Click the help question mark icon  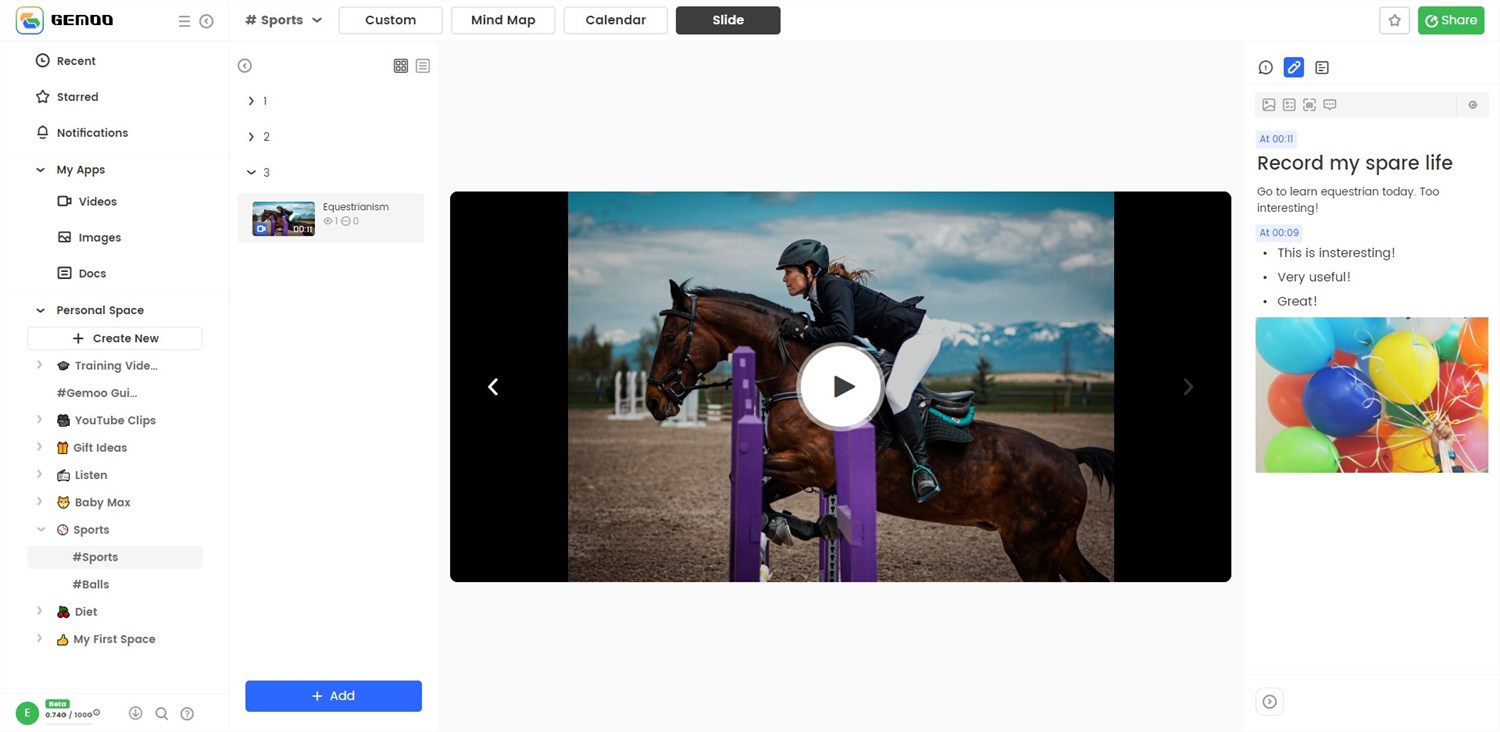[x=187, y=714]
